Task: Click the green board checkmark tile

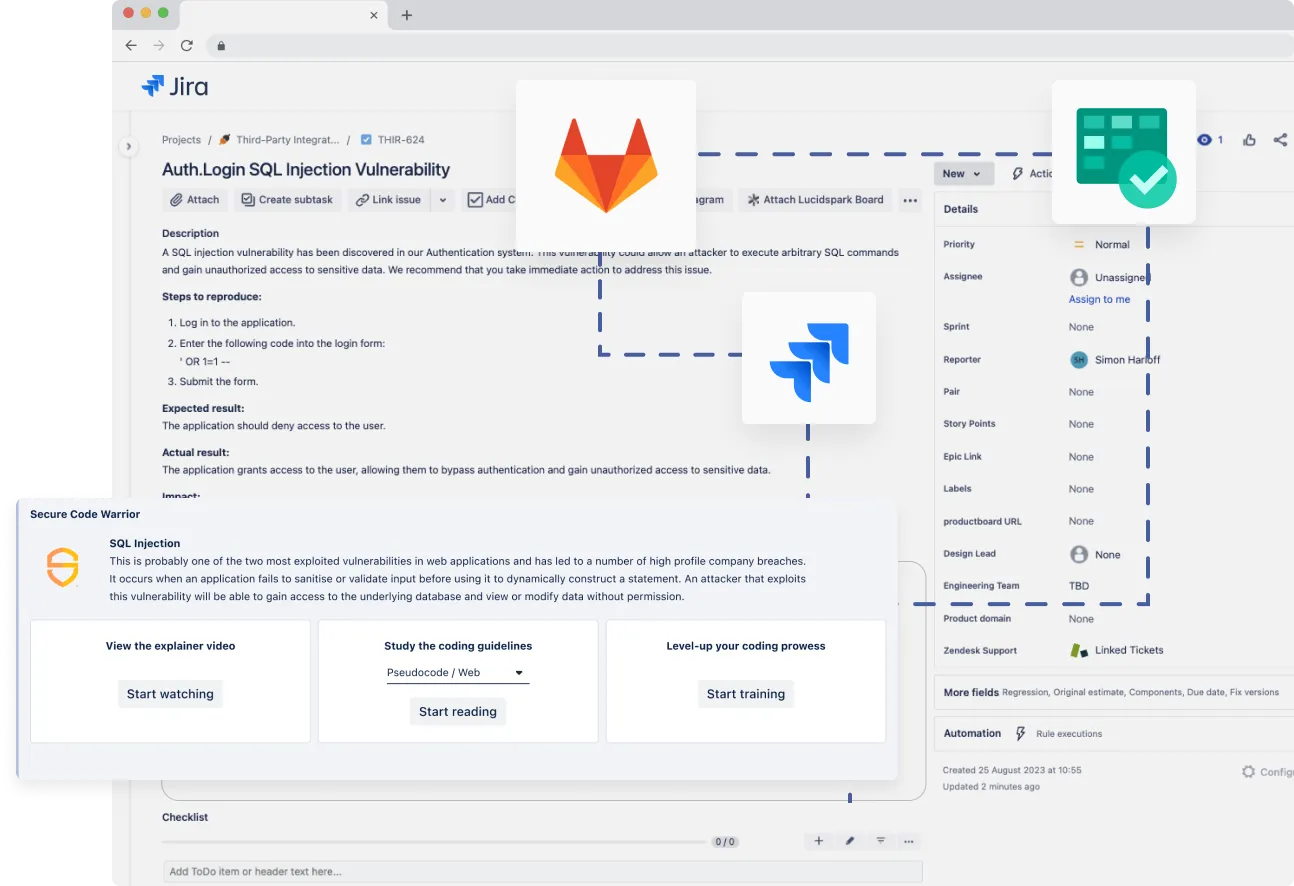Action: [1124, 152]
